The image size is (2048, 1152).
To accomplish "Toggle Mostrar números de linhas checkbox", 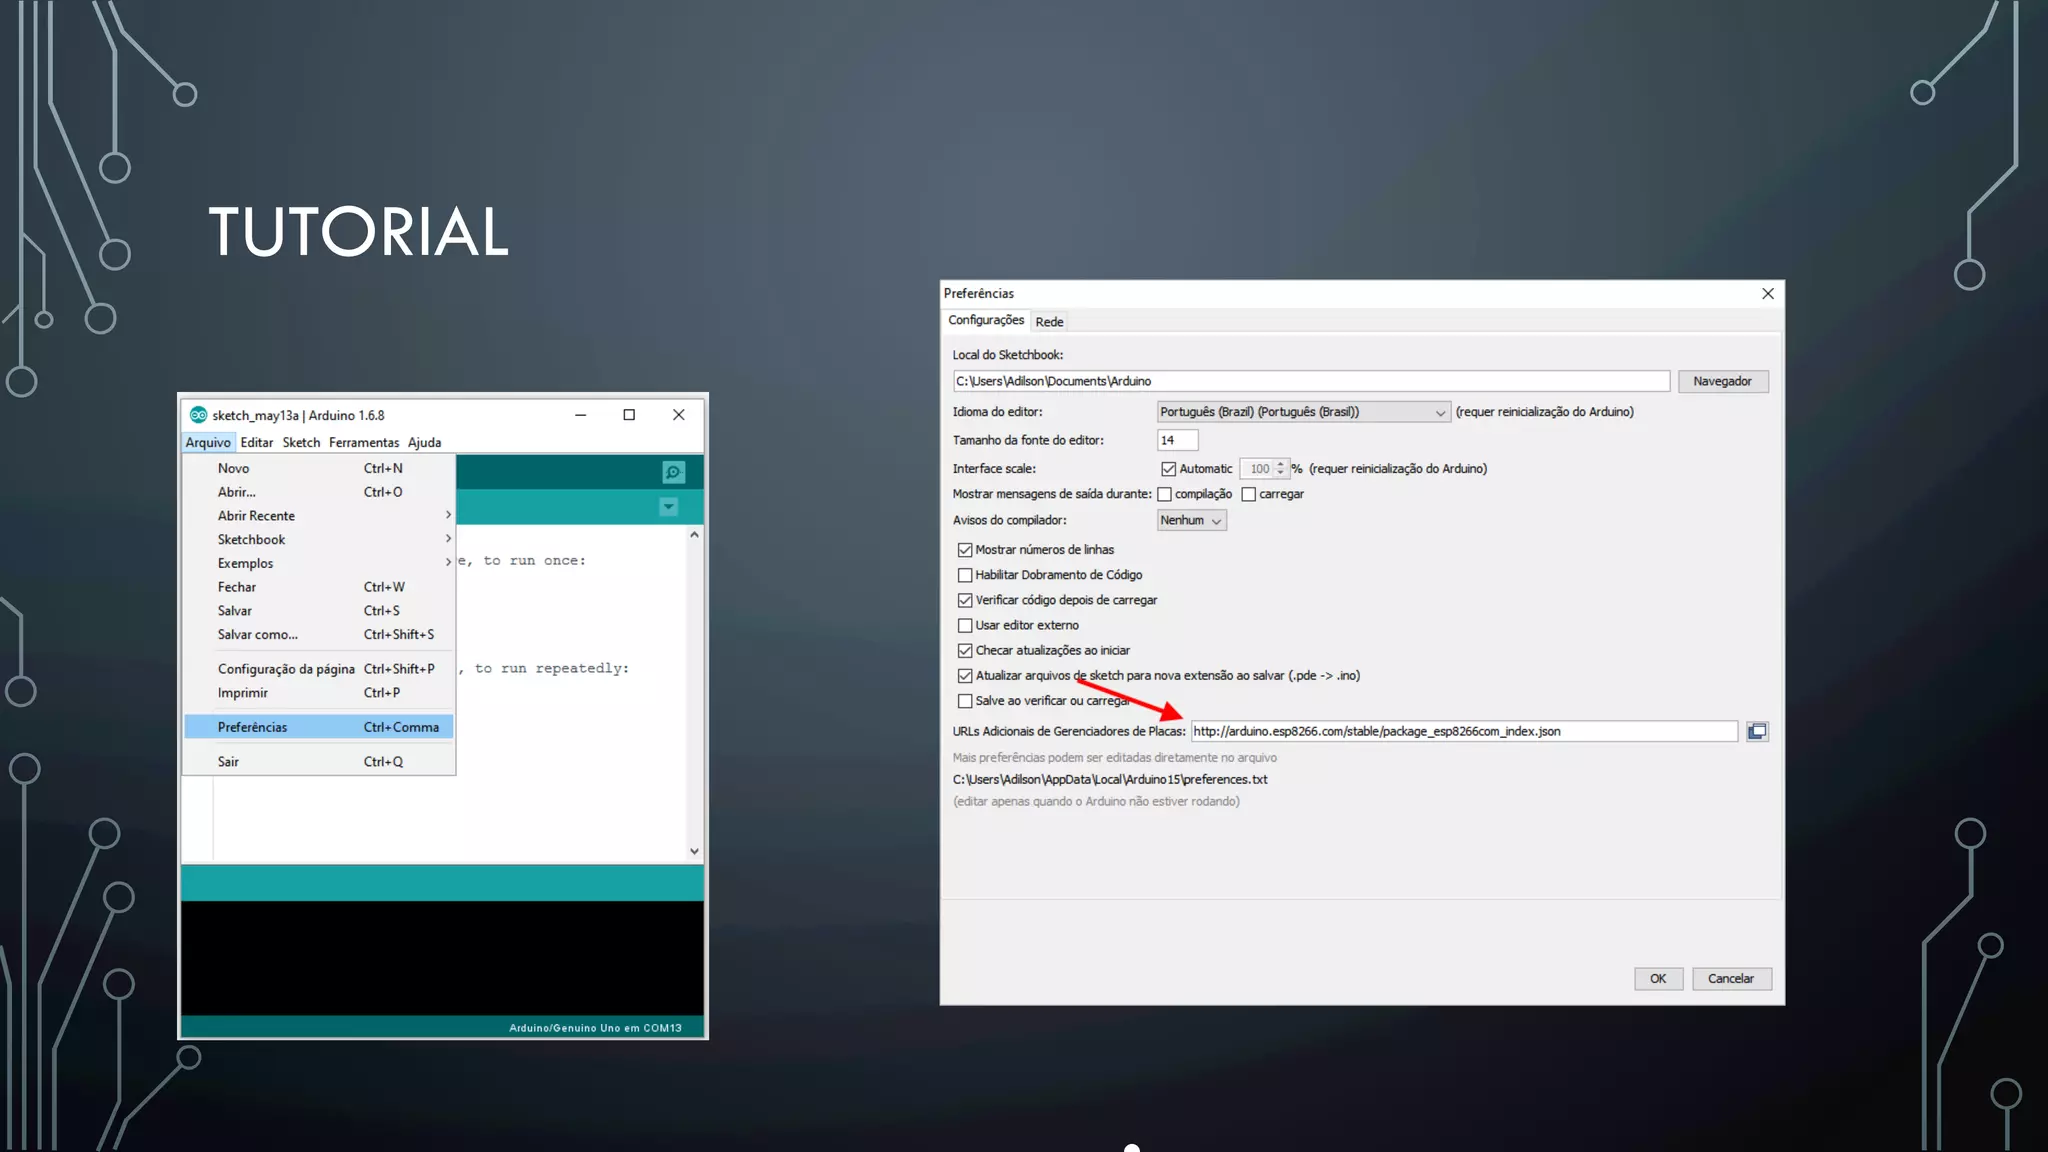I will coord(965,550).
